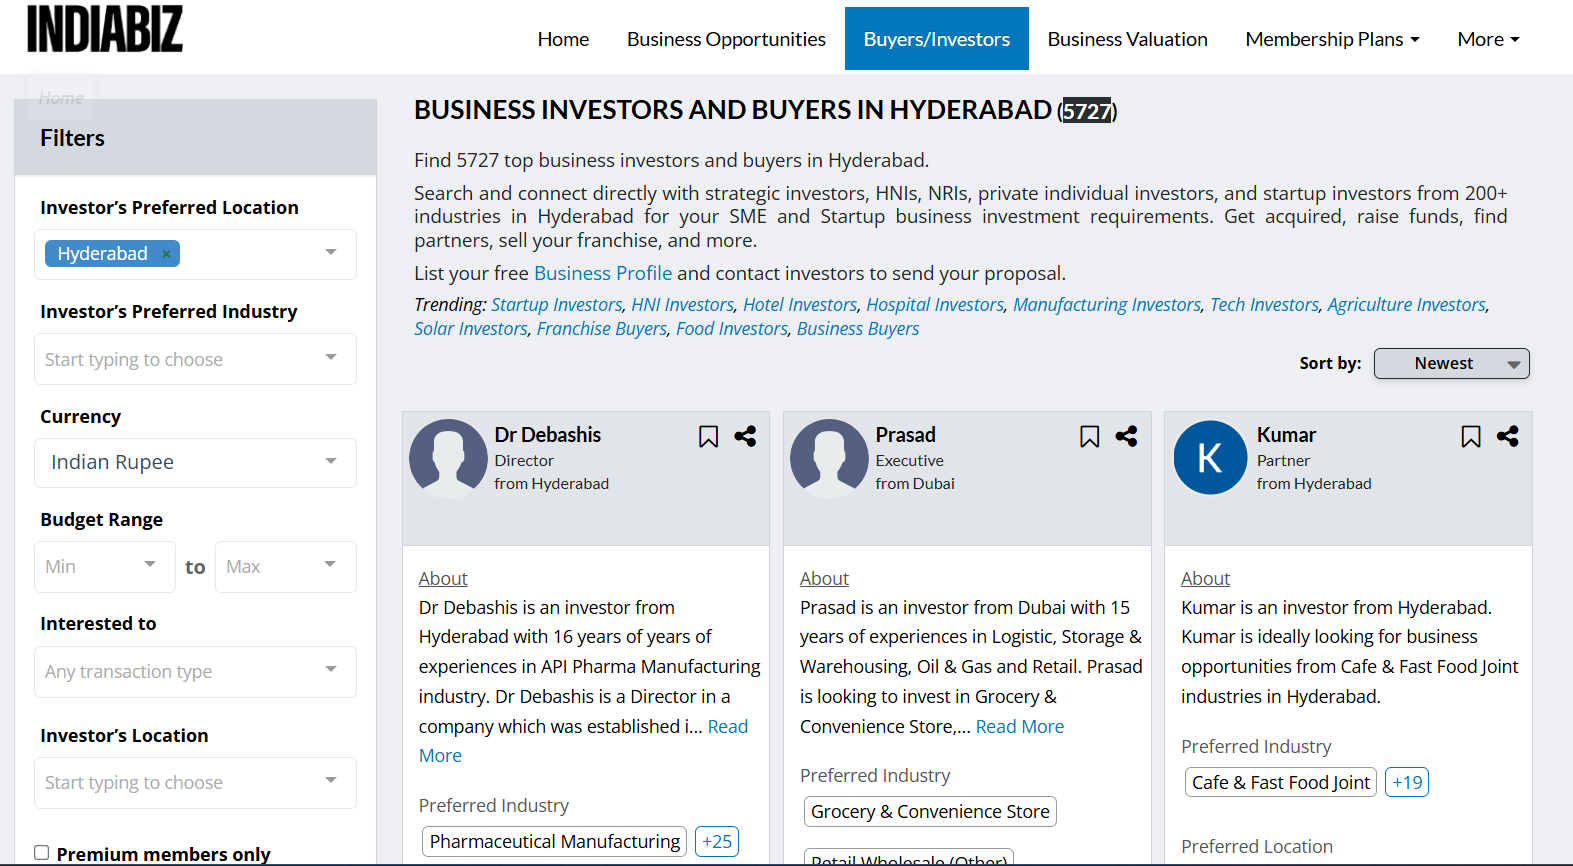
Task: Expand the Currency Indian Rupee dropdown
Action: click(x=195, y=462)
